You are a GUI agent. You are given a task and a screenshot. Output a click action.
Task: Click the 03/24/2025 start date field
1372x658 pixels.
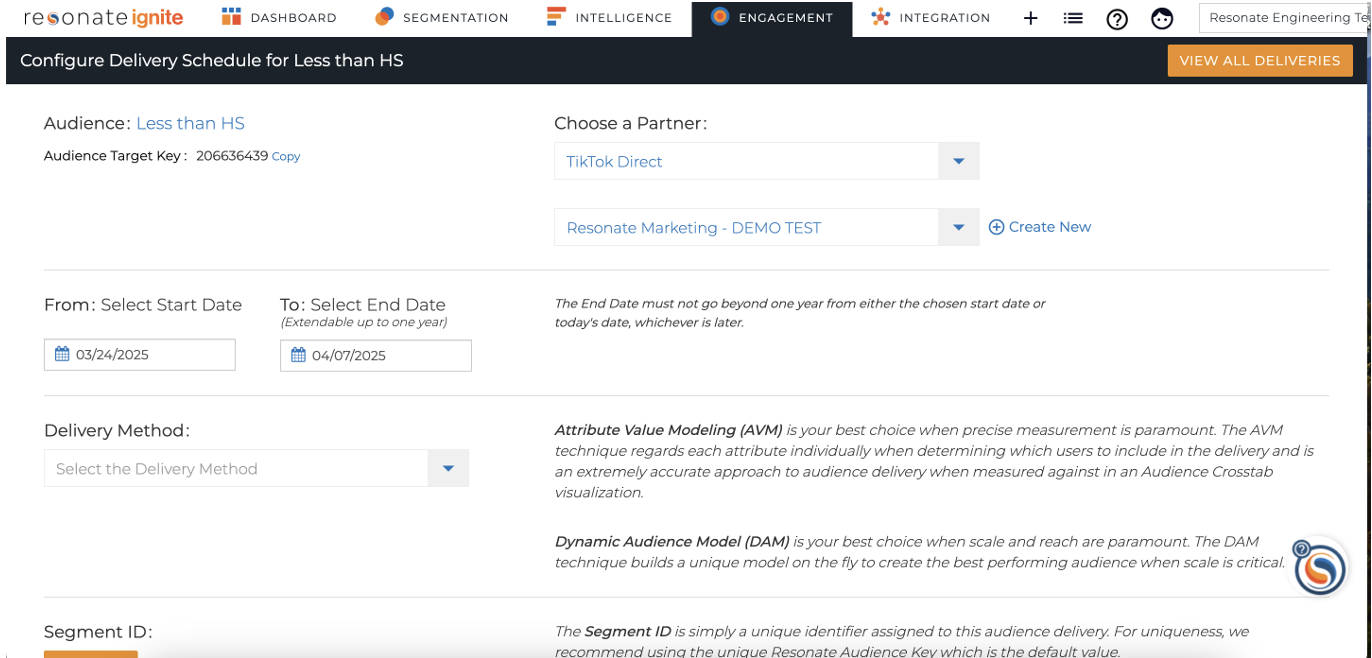140,354
